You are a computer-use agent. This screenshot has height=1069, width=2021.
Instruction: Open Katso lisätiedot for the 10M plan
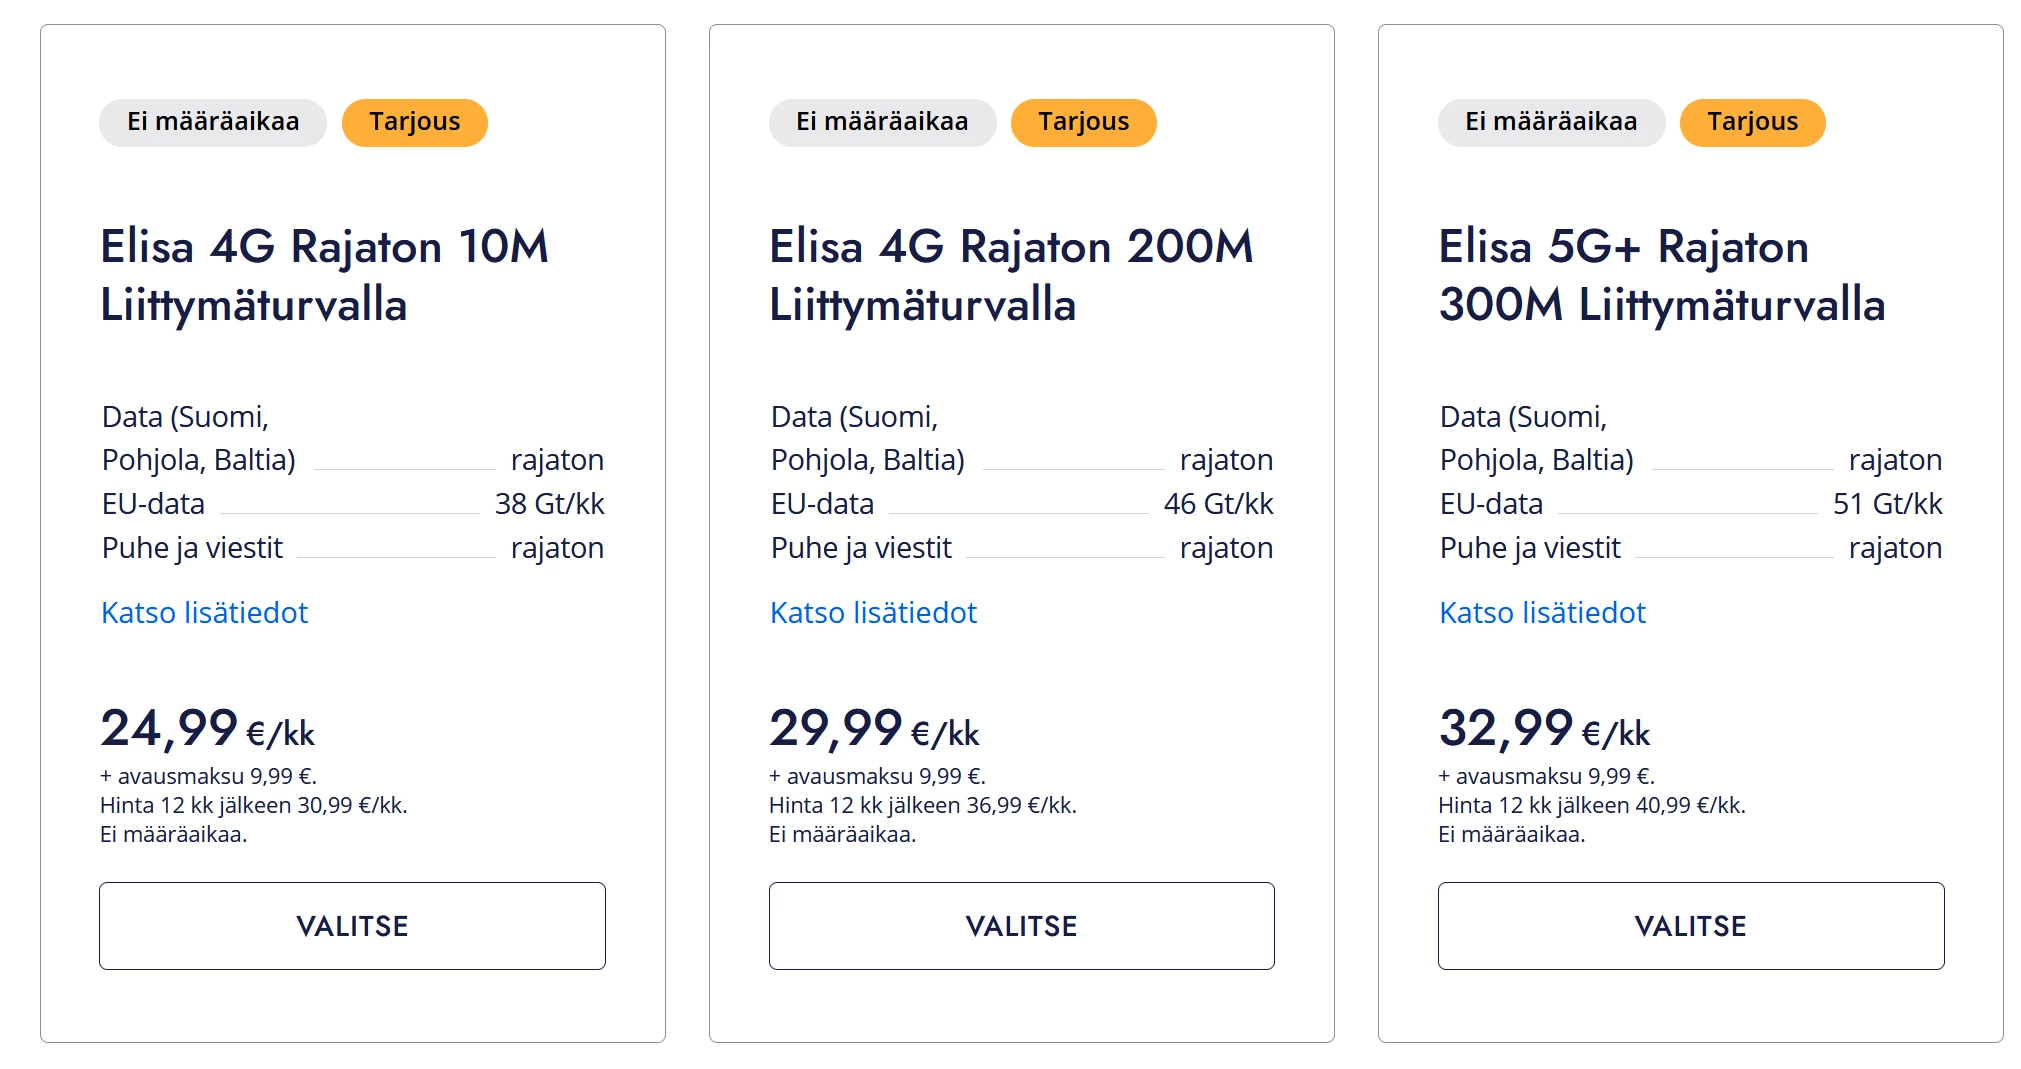pyautogui.click(x=204, y=612)
